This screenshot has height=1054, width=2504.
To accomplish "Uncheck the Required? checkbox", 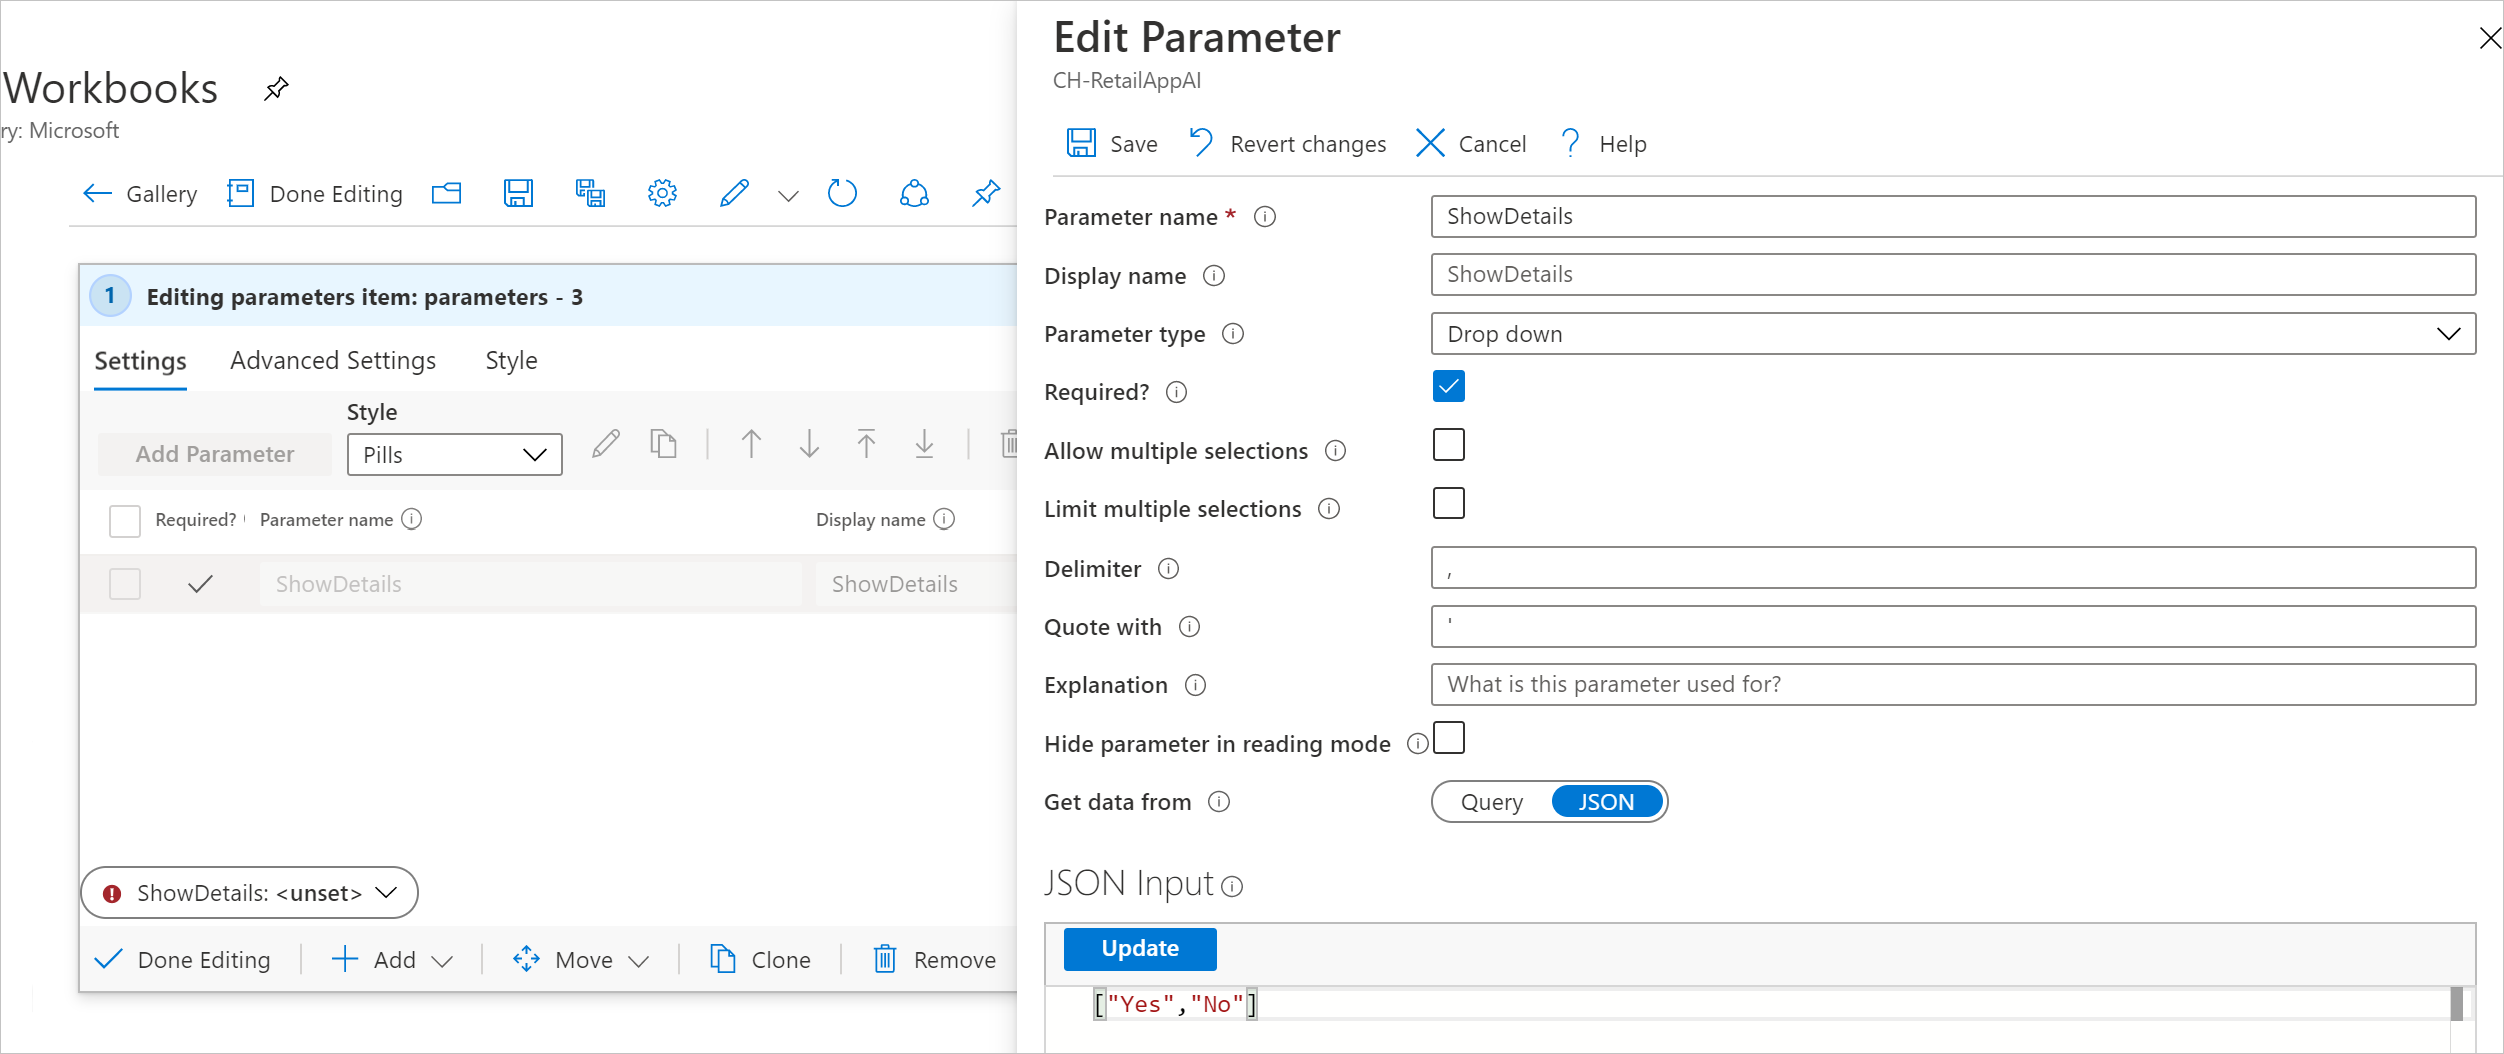I will [1448, 386].
